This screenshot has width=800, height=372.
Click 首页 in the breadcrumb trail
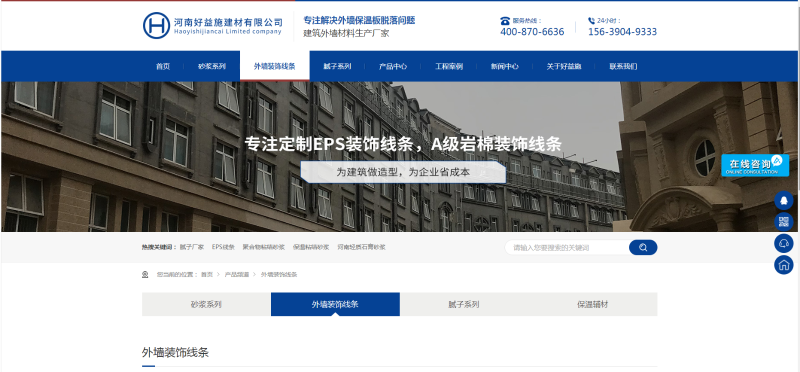(207, 275)
